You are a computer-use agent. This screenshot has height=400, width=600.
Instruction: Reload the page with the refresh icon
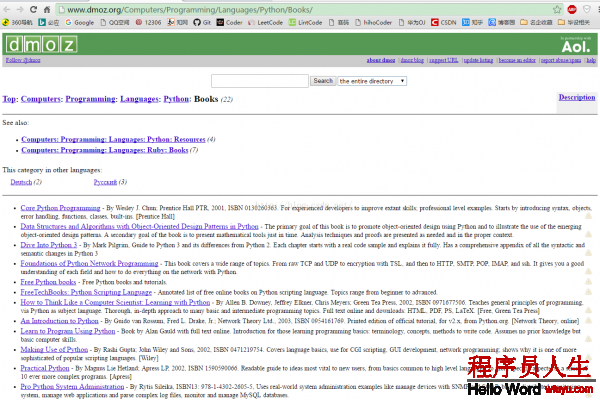click(33, 10)
